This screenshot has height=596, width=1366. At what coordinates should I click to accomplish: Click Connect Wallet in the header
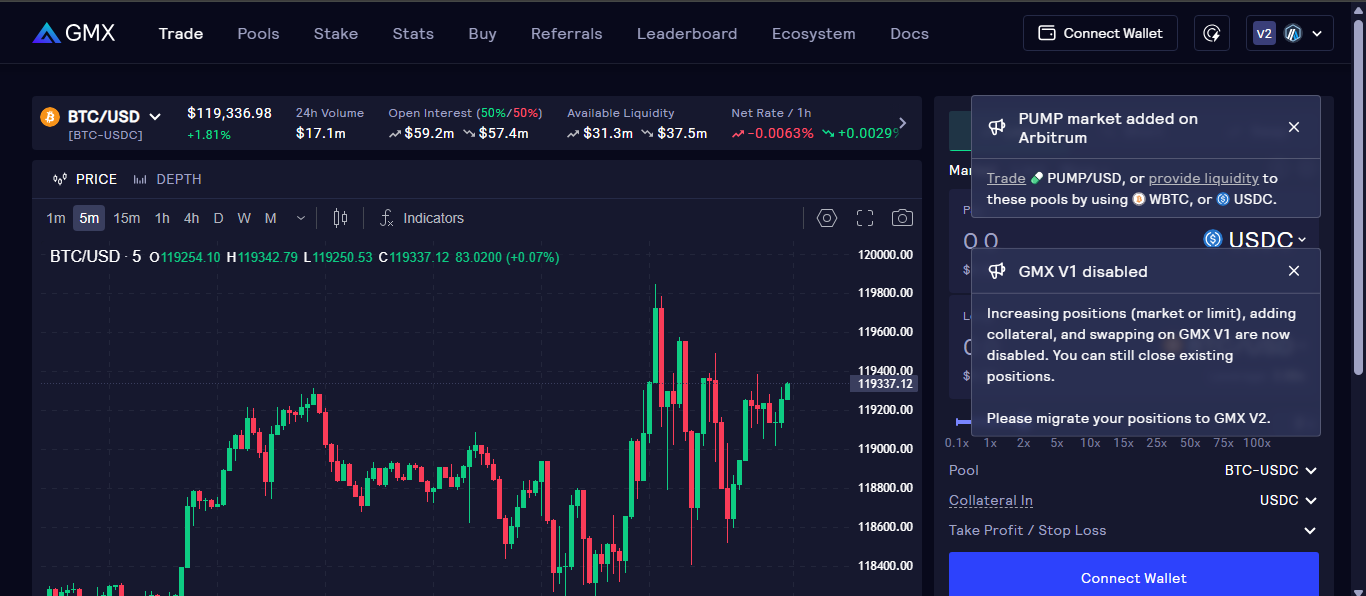tap(1100, 33)
